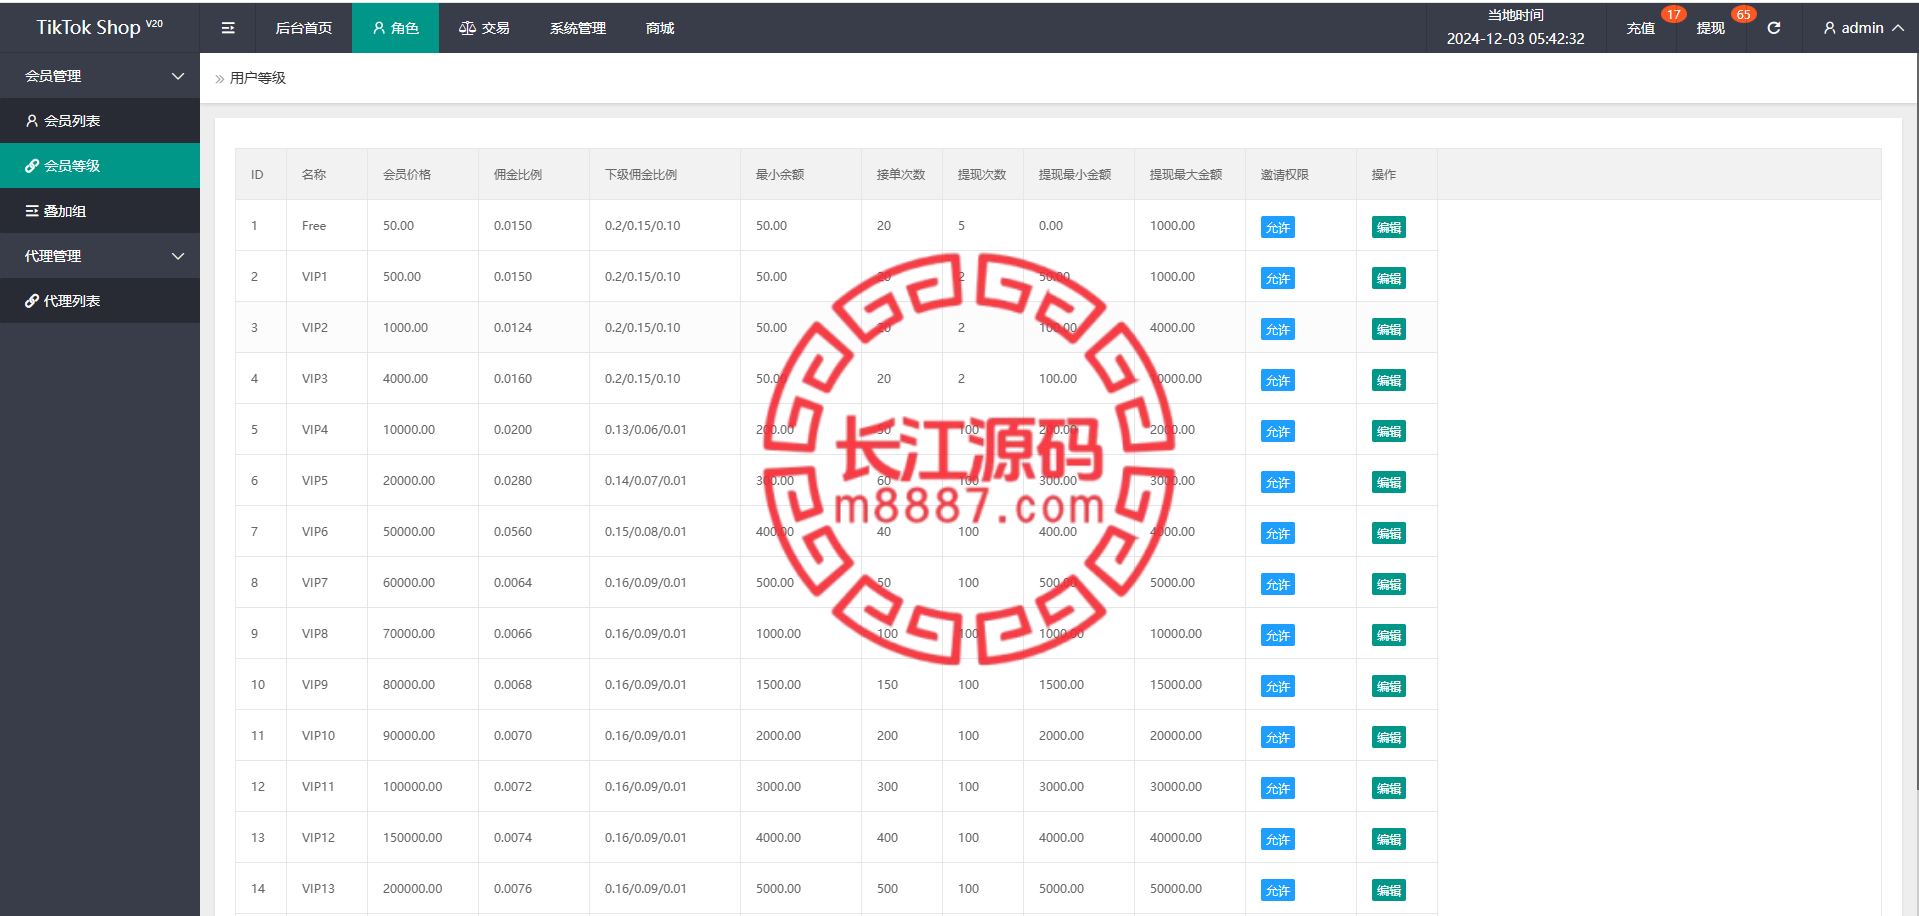The height and width of the screenshot is (916, 1919).
Task: Open the 充值 recharge notifications
Action: 1641,28
